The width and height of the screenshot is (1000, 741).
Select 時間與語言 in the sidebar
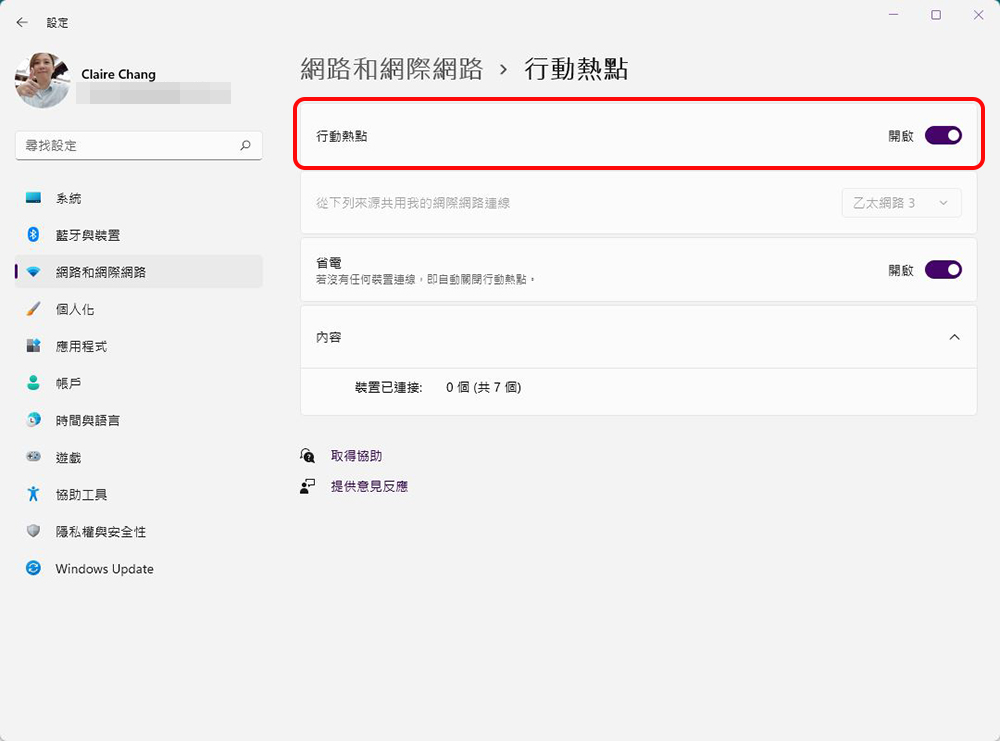pyautogui.click(x=88, y=421)
